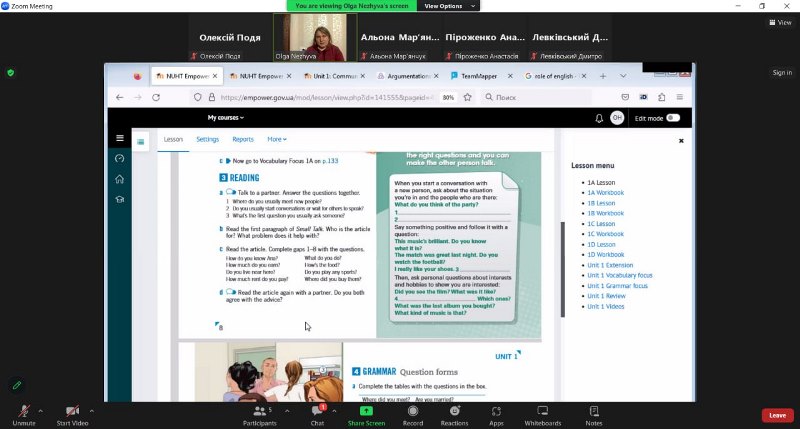Select Olga Nezhyva's video thumbnail
Screen dimensions: 800x429
click(315, 37)
